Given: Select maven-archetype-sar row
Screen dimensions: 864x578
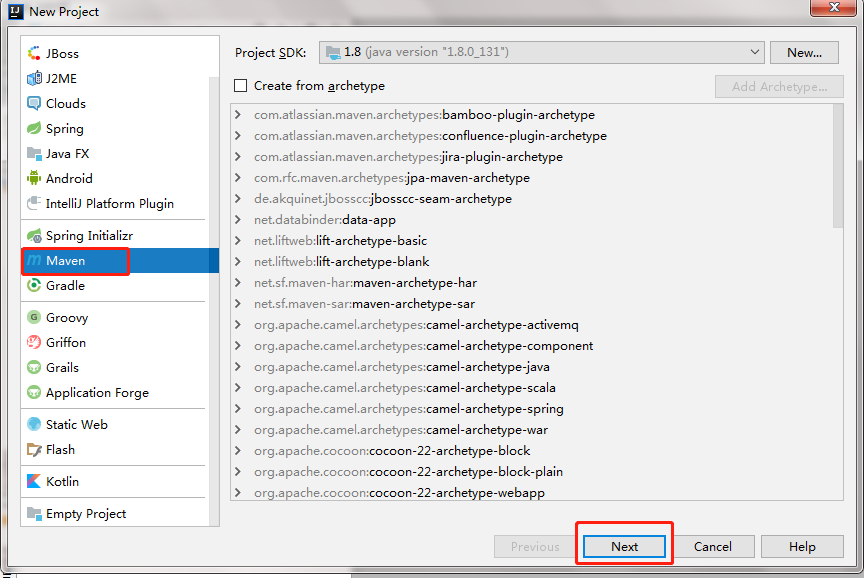Looking at the screenshot, I should pos(532,304).
